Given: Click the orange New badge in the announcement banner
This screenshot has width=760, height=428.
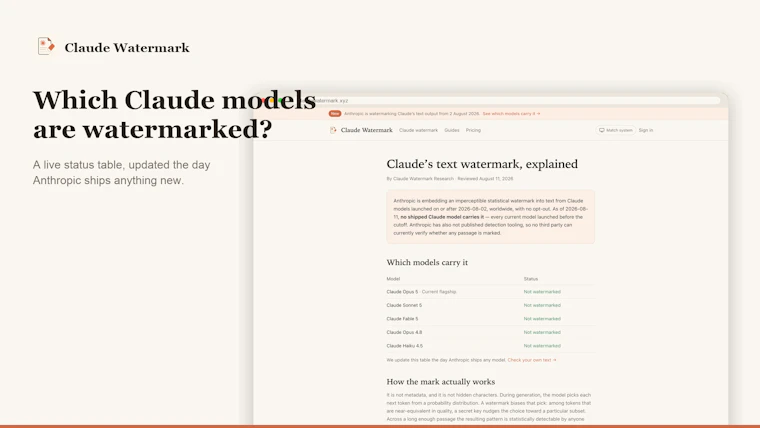Looking at the screenshot, I should point(335,113).
